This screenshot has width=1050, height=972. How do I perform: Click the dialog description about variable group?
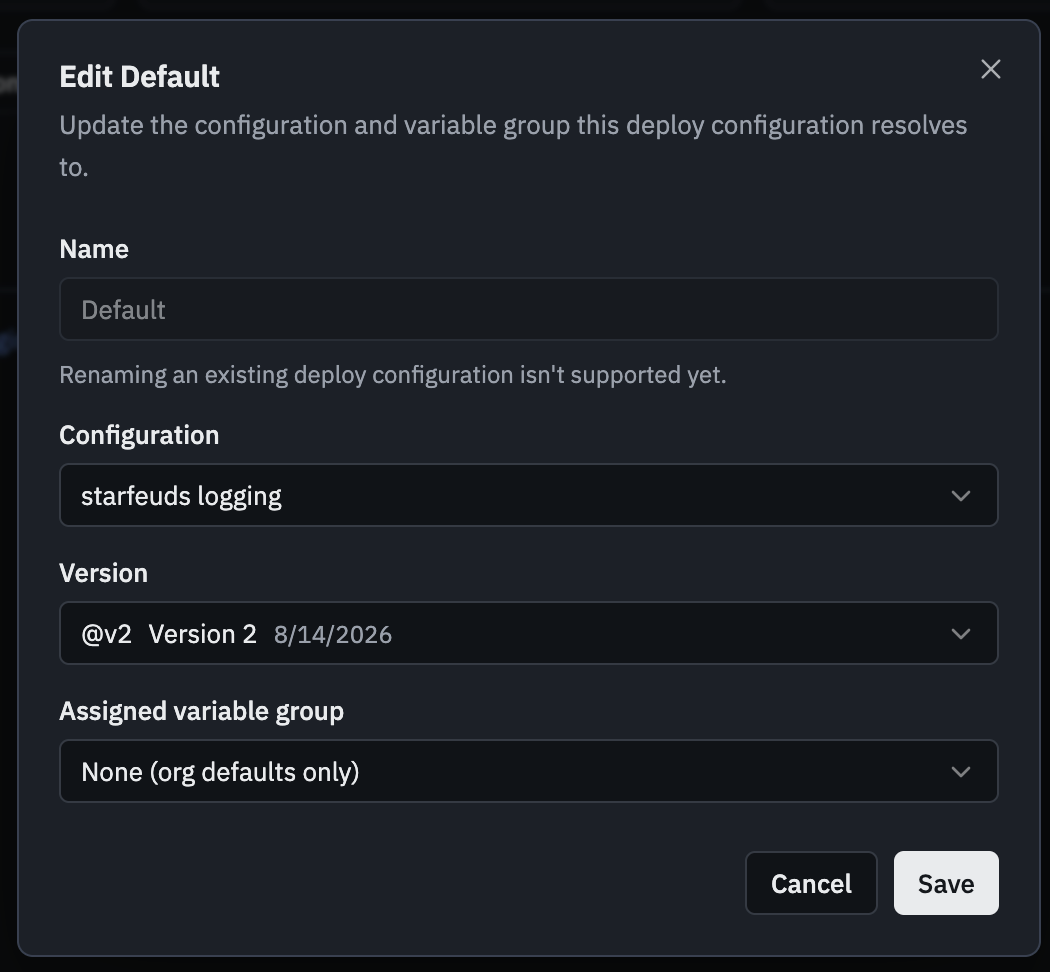pos(513,146)
